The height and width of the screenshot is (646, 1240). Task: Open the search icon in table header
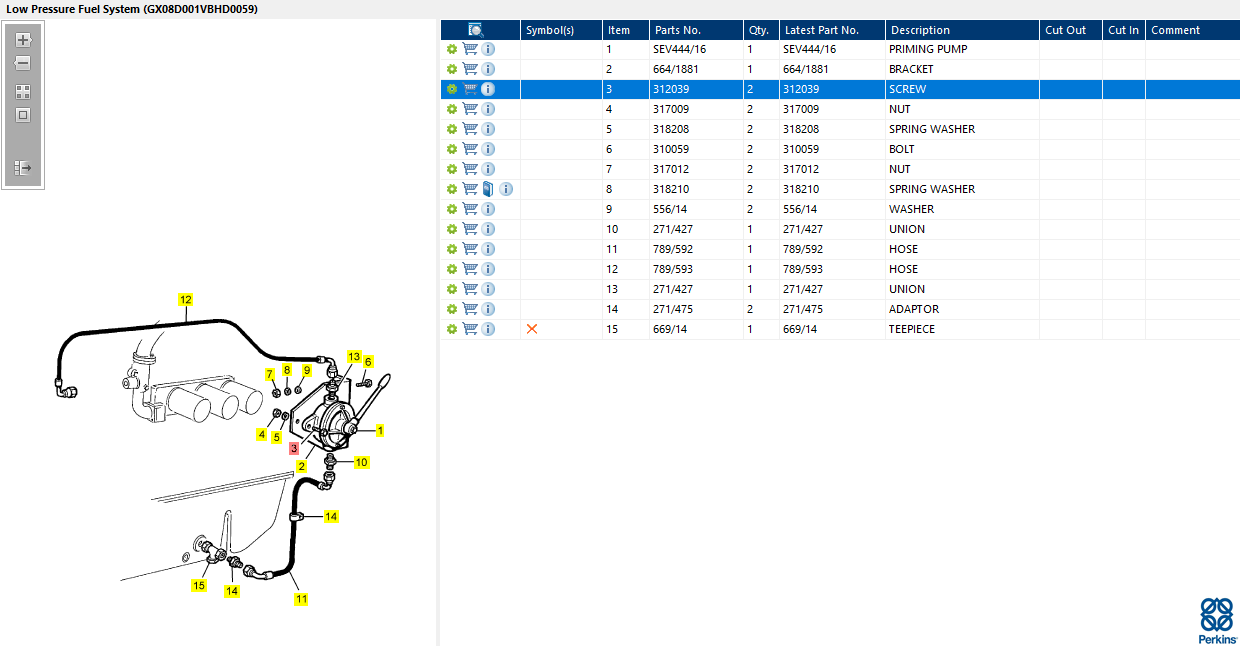[x=476, y=30]
